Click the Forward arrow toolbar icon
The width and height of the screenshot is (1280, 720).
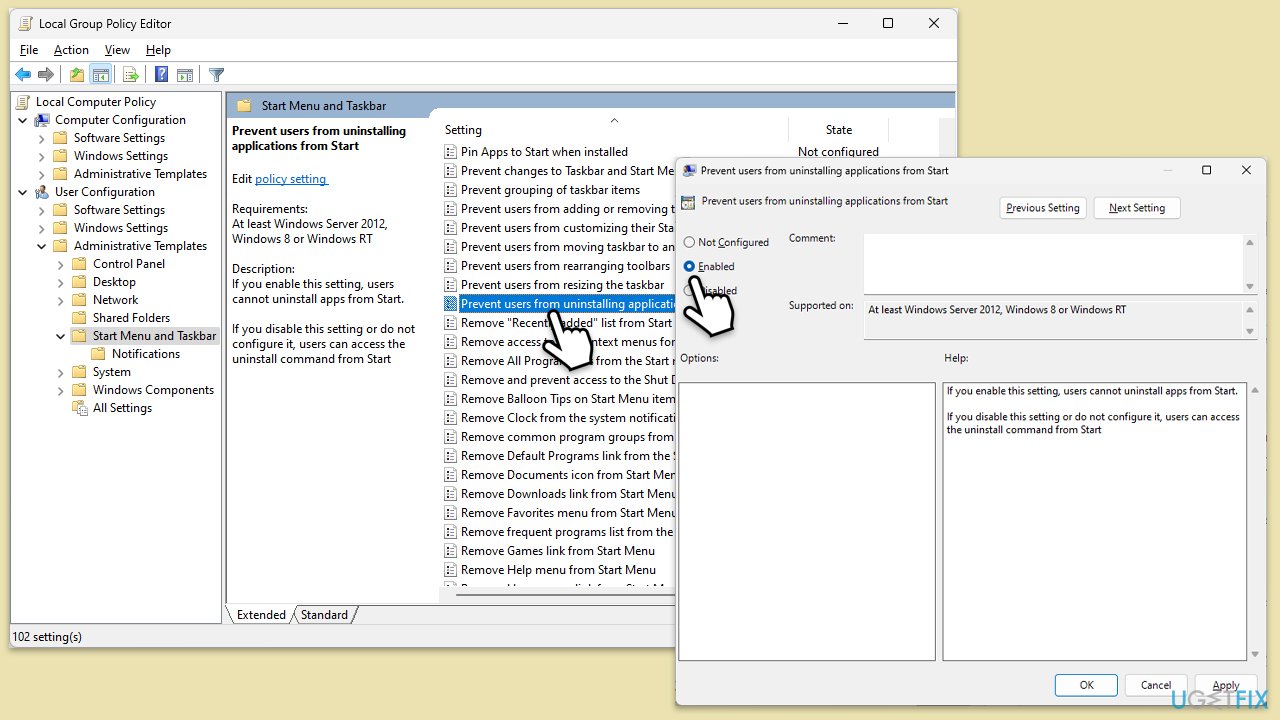[46, 75]
